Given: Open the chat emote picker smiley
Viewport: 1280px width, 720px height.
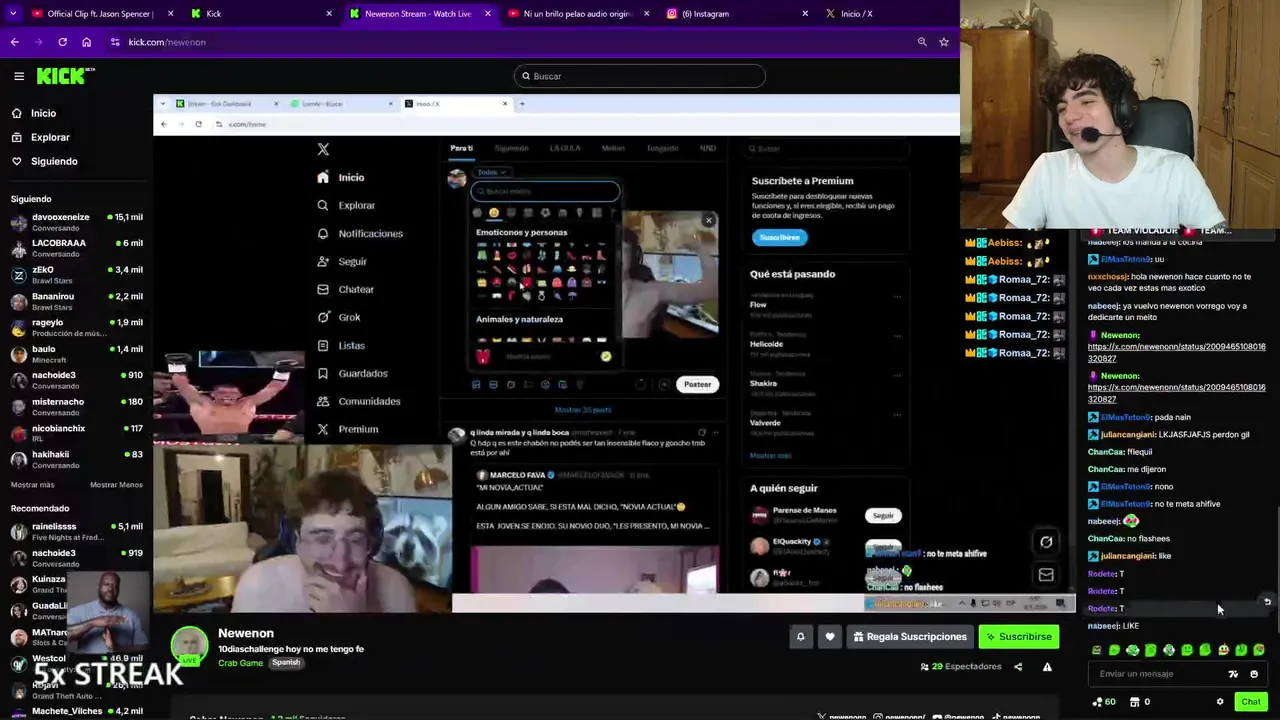Looking at the screenshot, I should (1254, 674).
